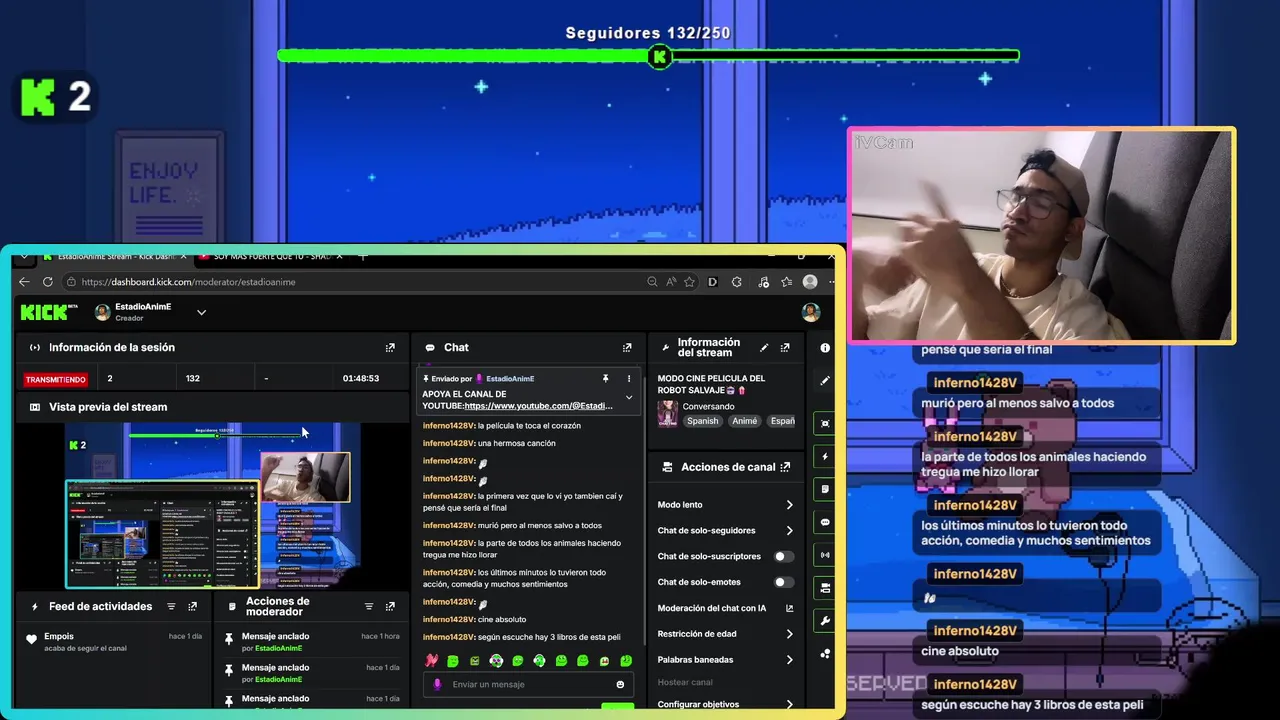The height and width of the screenshot is (720, 1280).
Task: Reload the Kick dashboard page
Action: pyautogui.click(x=47, y=282)
